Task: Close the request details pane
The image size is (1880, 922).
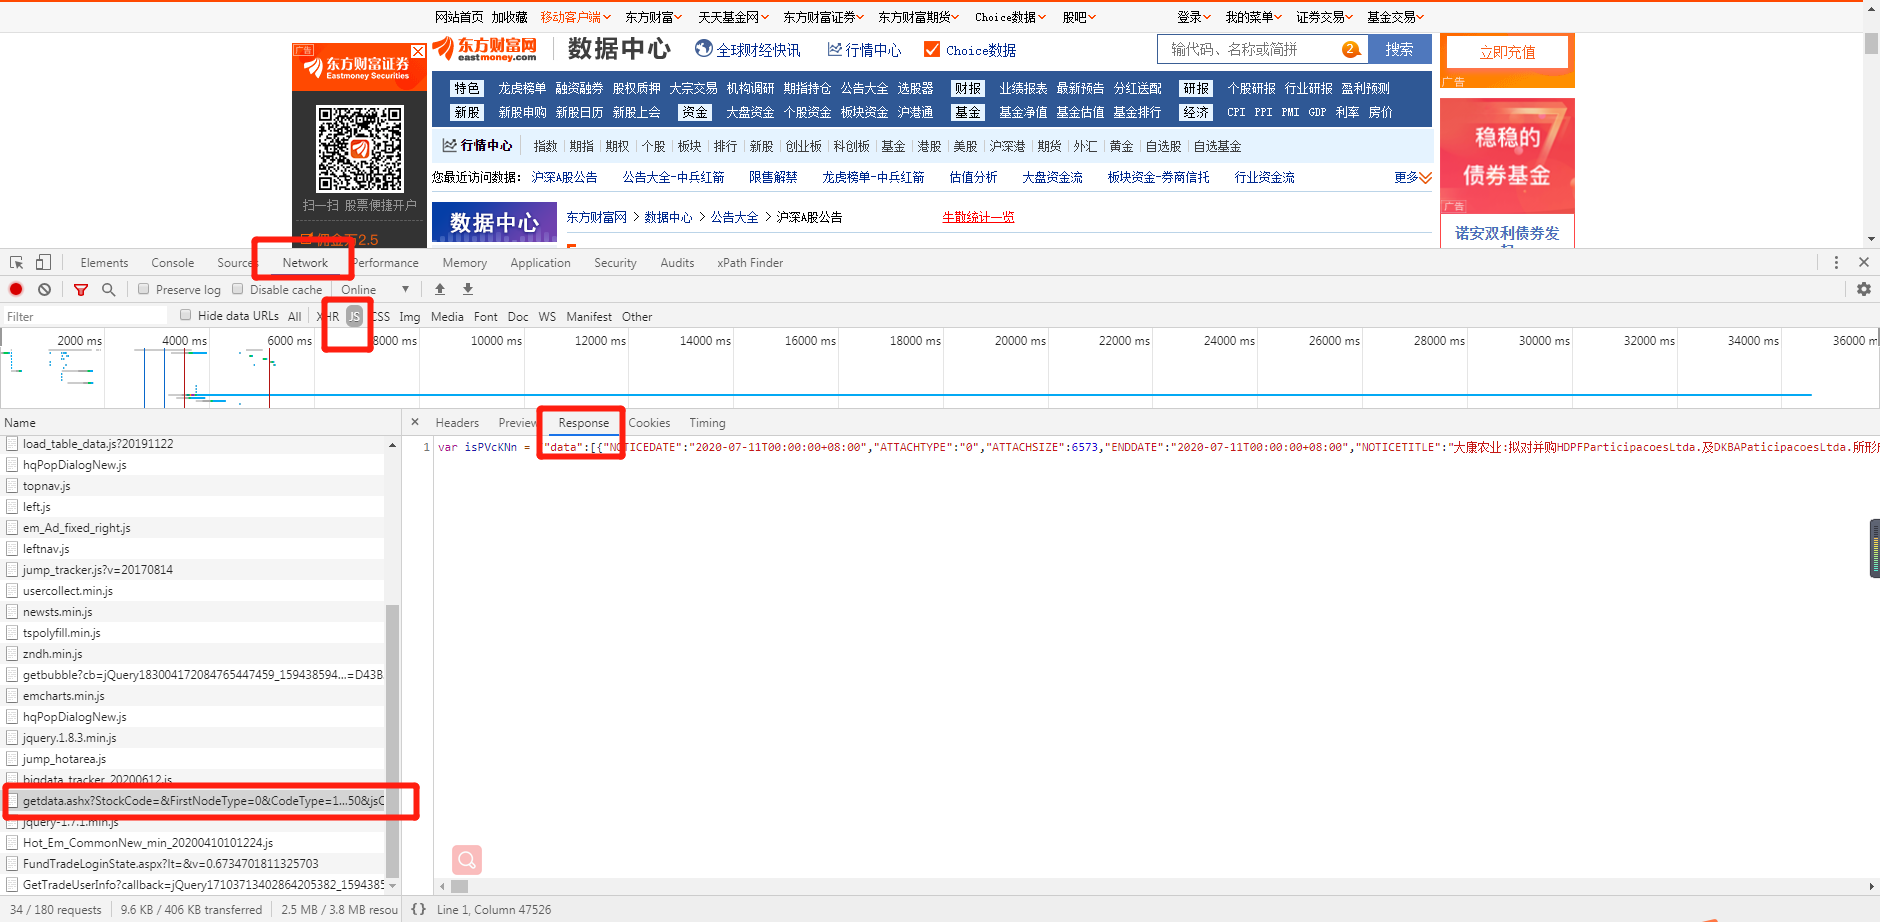Action: [x=415, y=422]
